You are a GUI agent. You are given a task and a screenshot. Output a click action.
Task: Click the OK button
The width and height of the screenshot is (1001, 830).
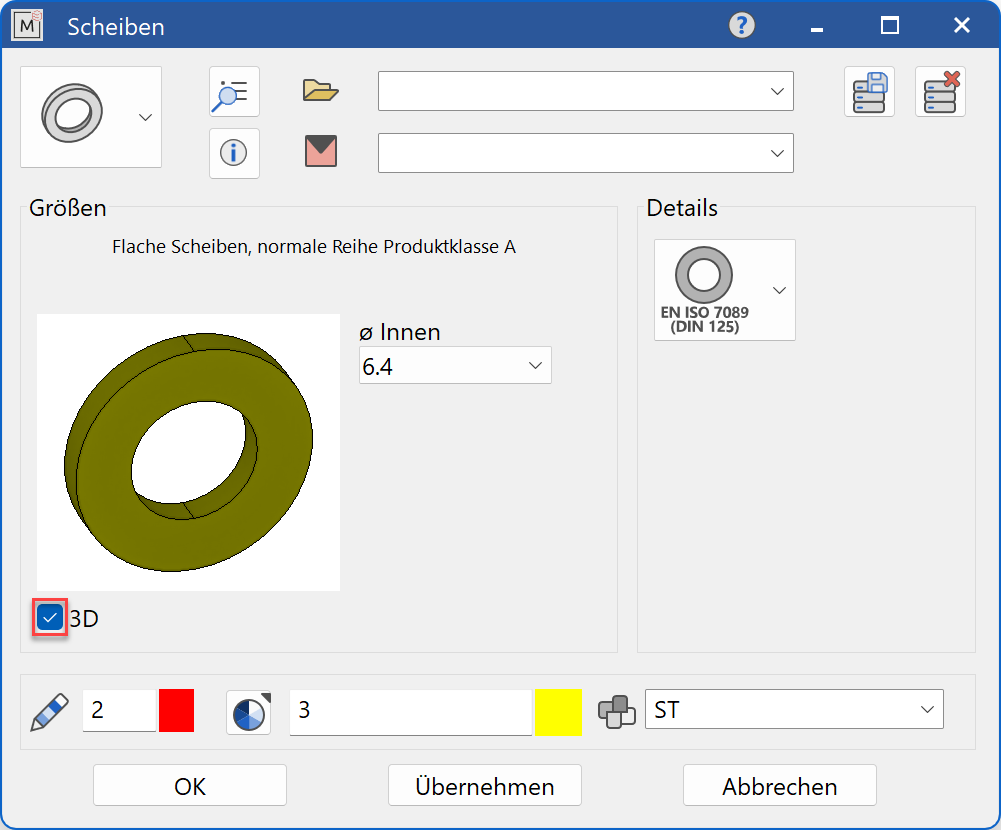point(190,785)
